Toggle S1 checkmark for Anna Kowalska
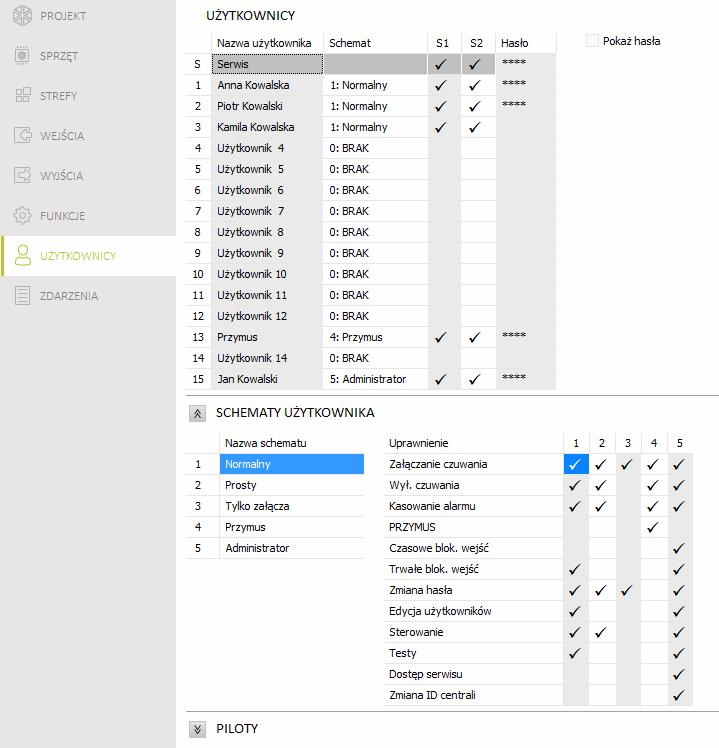This screenshot has height=748, width=719. pyautogui.click(x=441, y=85)
